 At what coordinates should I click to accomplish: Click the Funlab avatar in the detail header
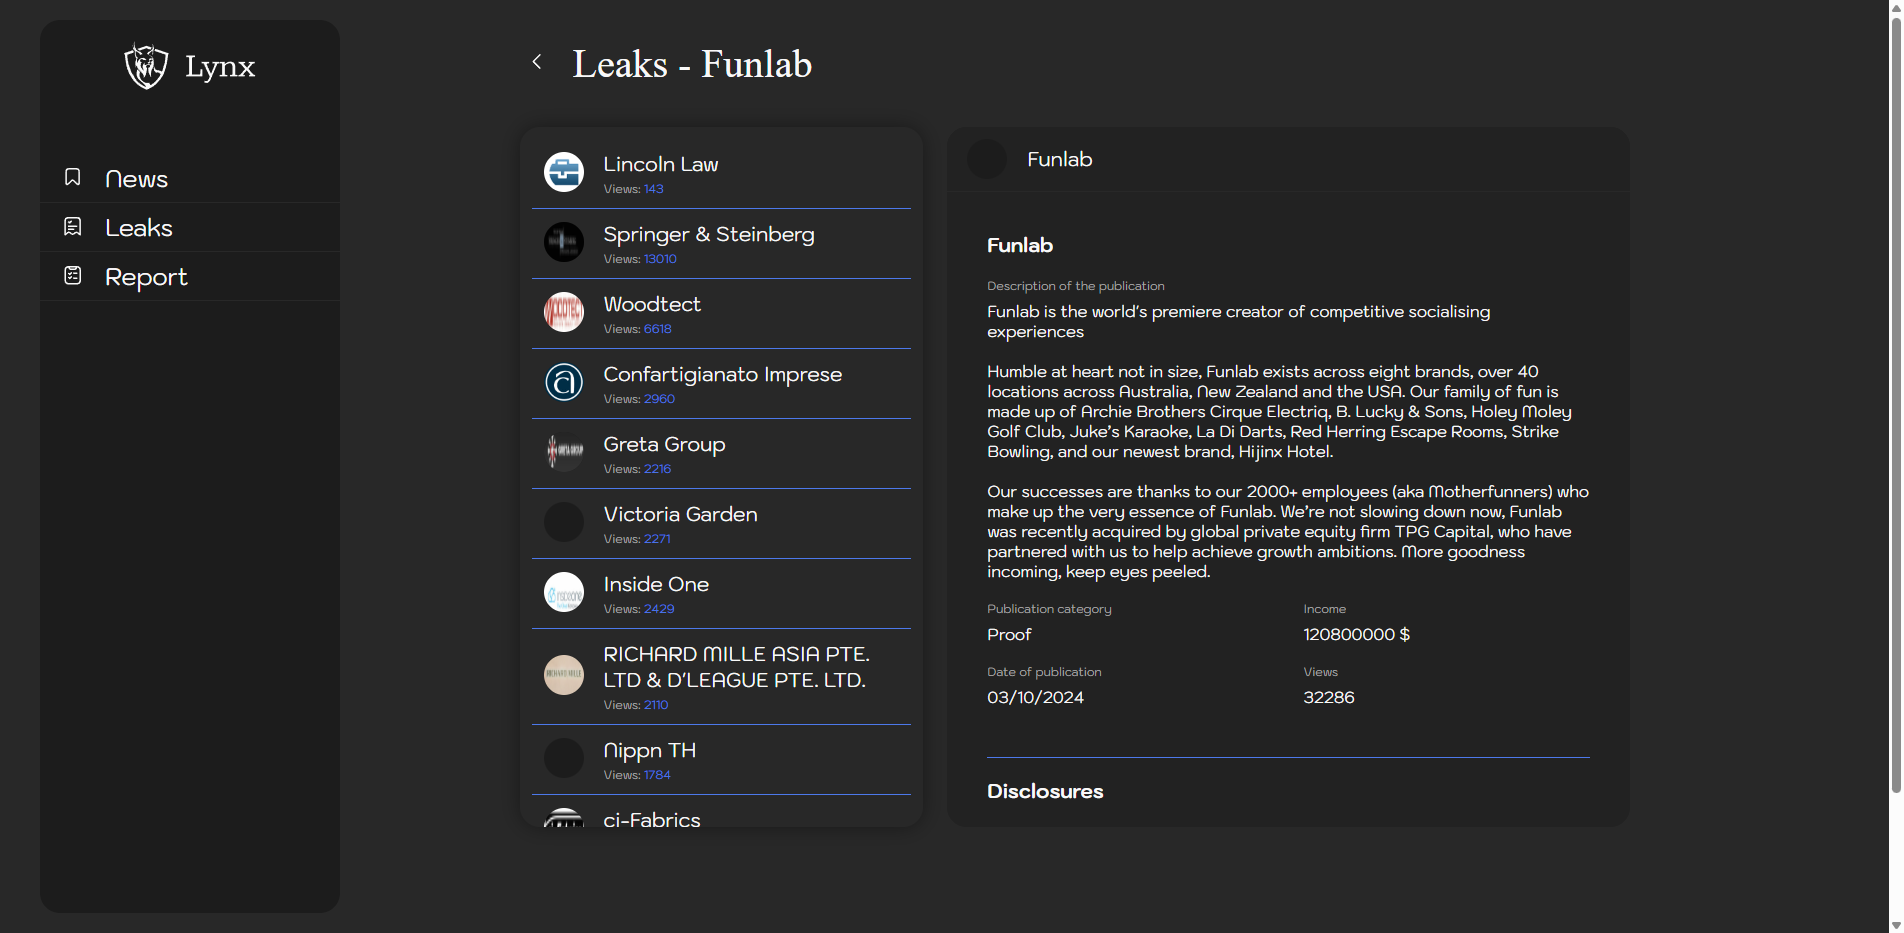[x=987, y=160]
